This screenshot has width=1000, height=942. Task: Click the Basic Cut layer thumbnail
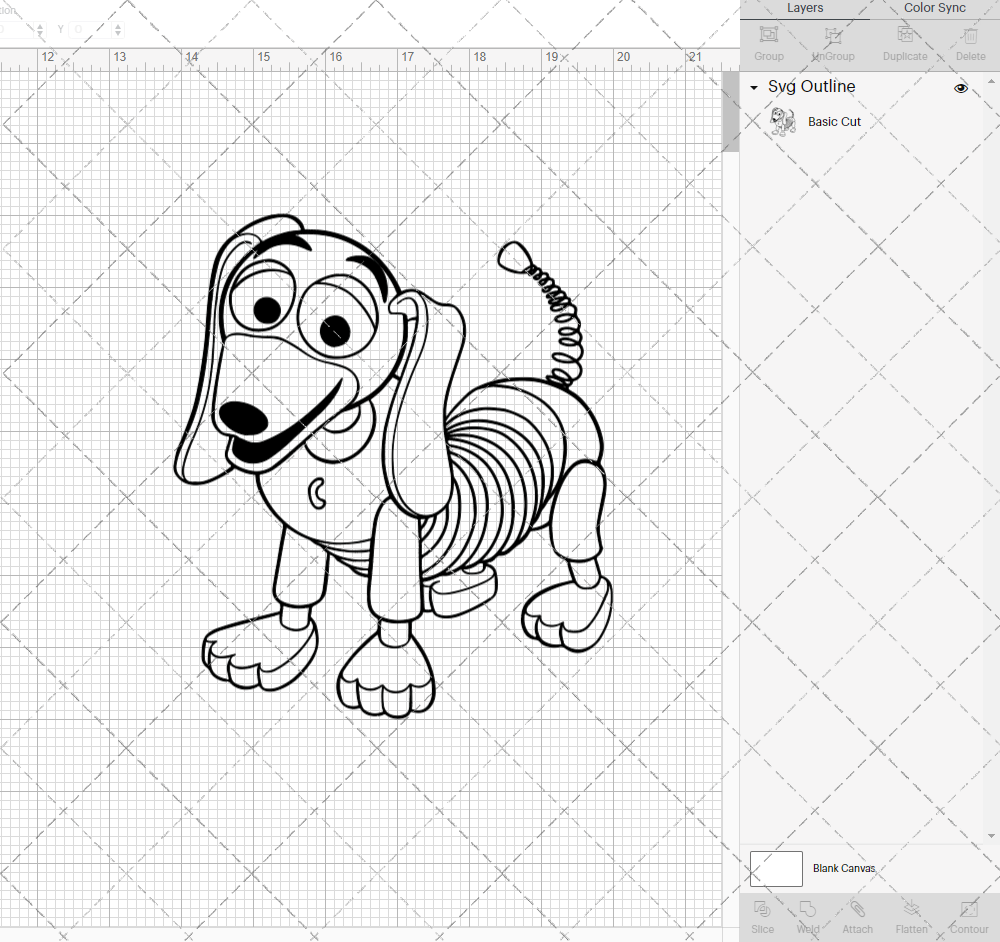coord(783,120)
